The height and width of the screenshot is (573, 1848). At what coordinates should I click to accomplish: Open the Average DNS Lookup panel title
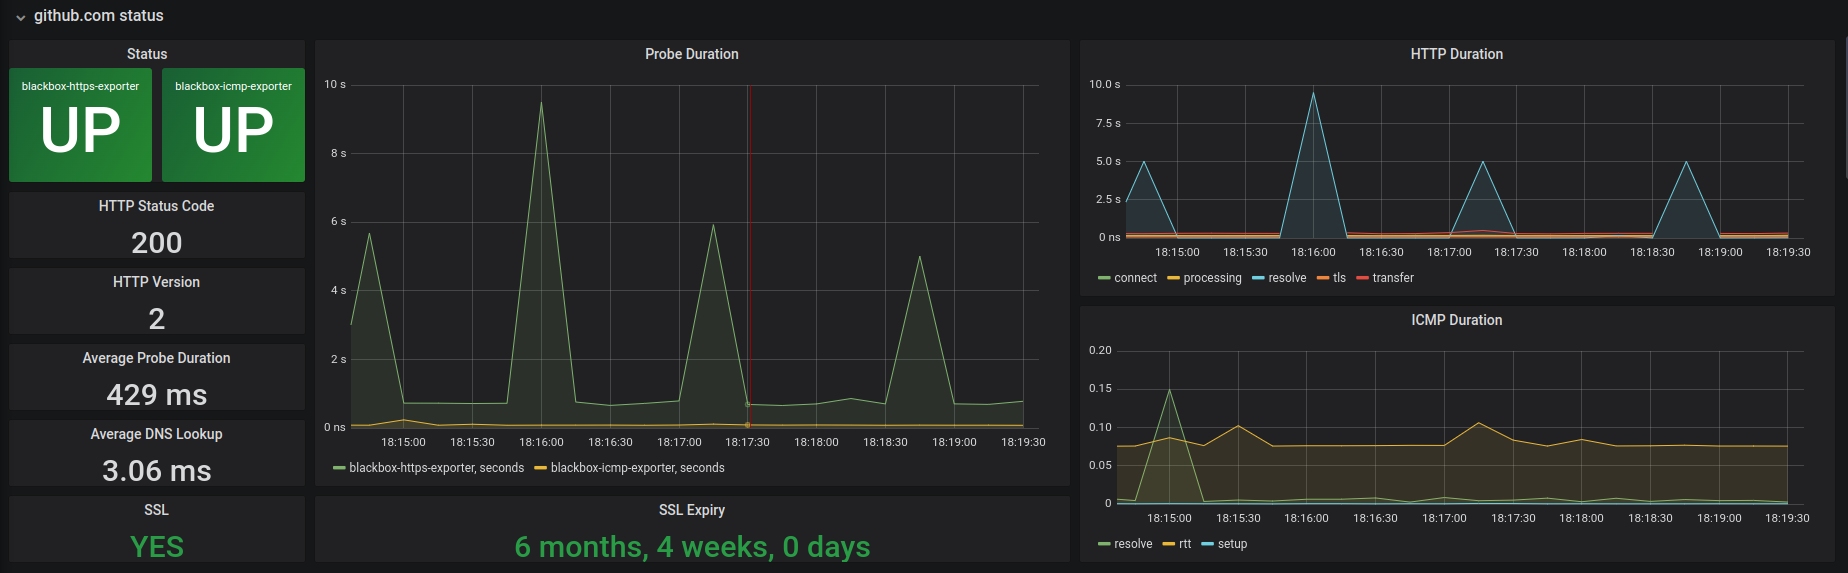pyautogui.click(x=156, y=434)
